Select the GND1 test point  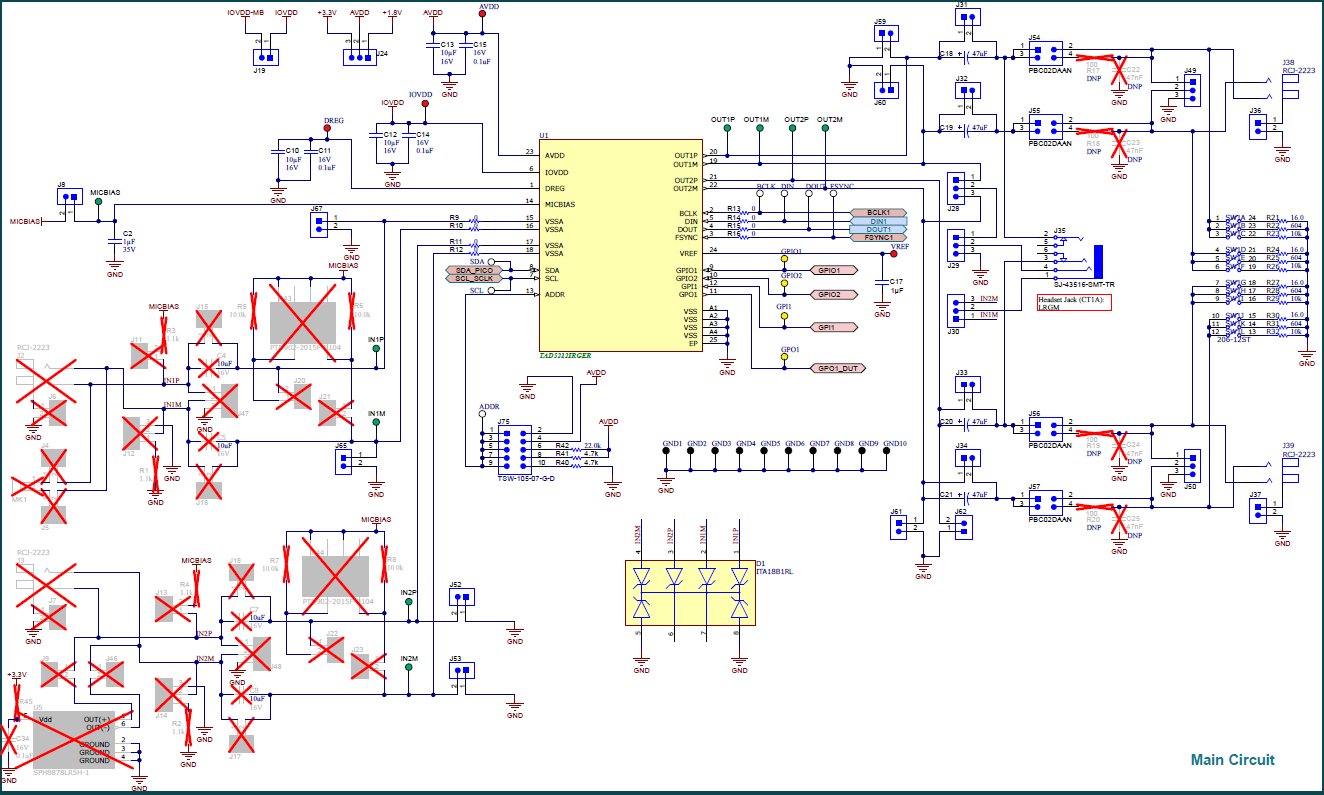[x=666, y=453]
